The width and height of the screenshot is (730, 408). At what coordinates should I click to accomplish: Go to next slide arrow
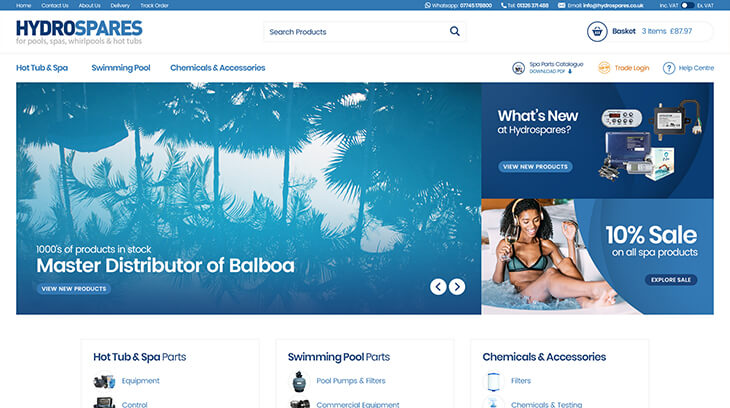tap(457, 286)
